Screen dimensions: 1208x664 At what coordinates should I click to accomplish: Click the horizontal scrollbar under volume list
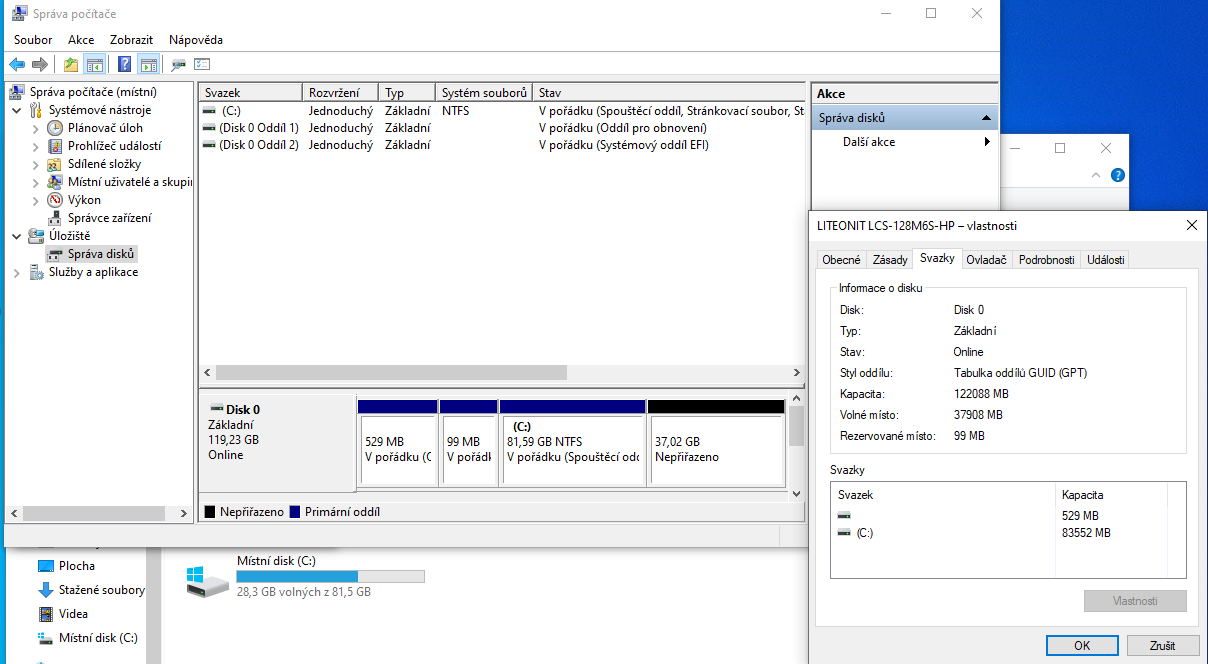[x=391, y=373]
